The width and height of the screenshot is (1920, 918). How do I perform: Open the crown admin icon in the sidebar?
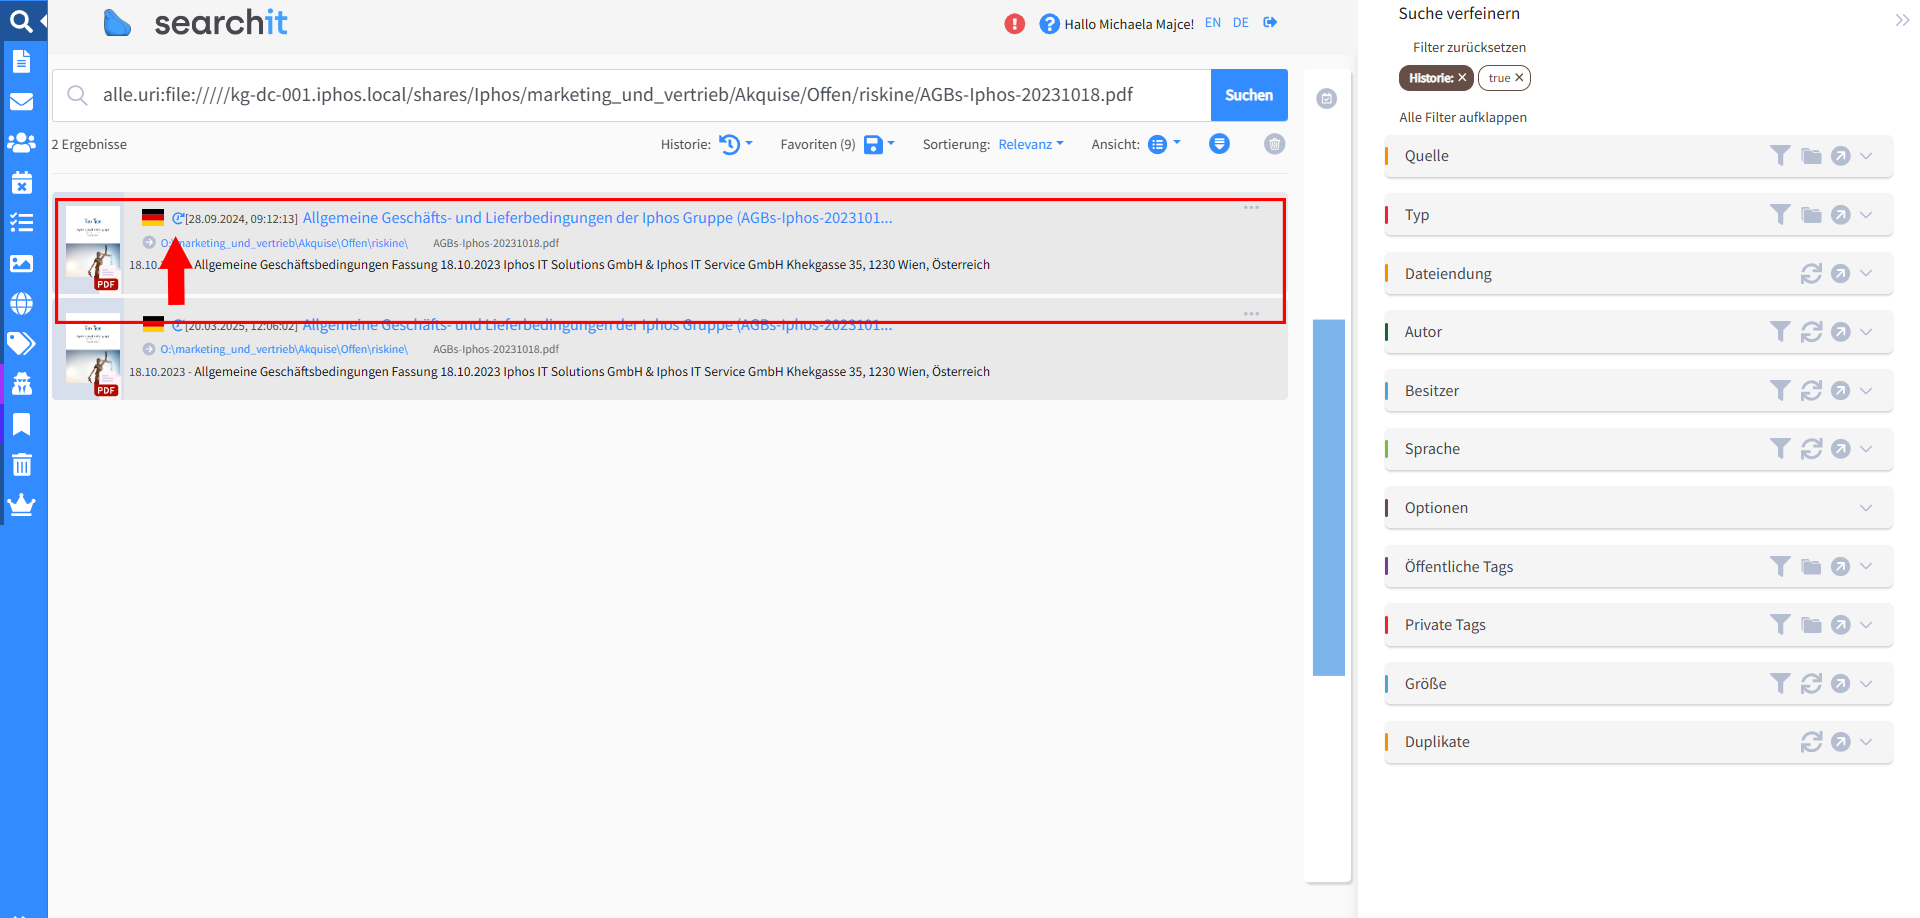pyautogui.click(x=21, y=505)
